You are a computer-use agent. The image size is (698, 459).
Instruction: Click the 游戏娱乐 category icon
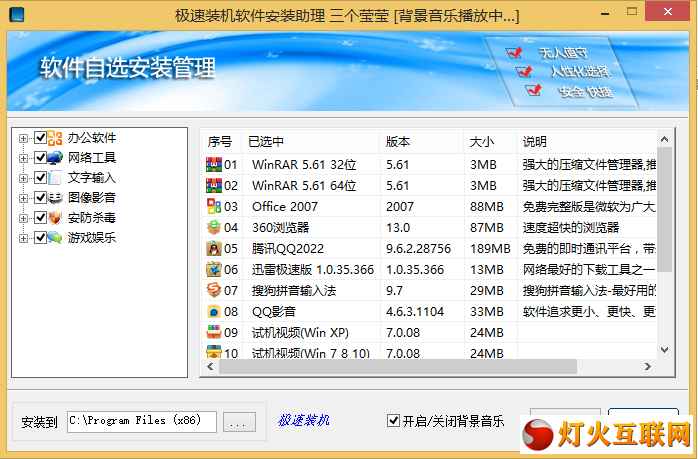55,238
